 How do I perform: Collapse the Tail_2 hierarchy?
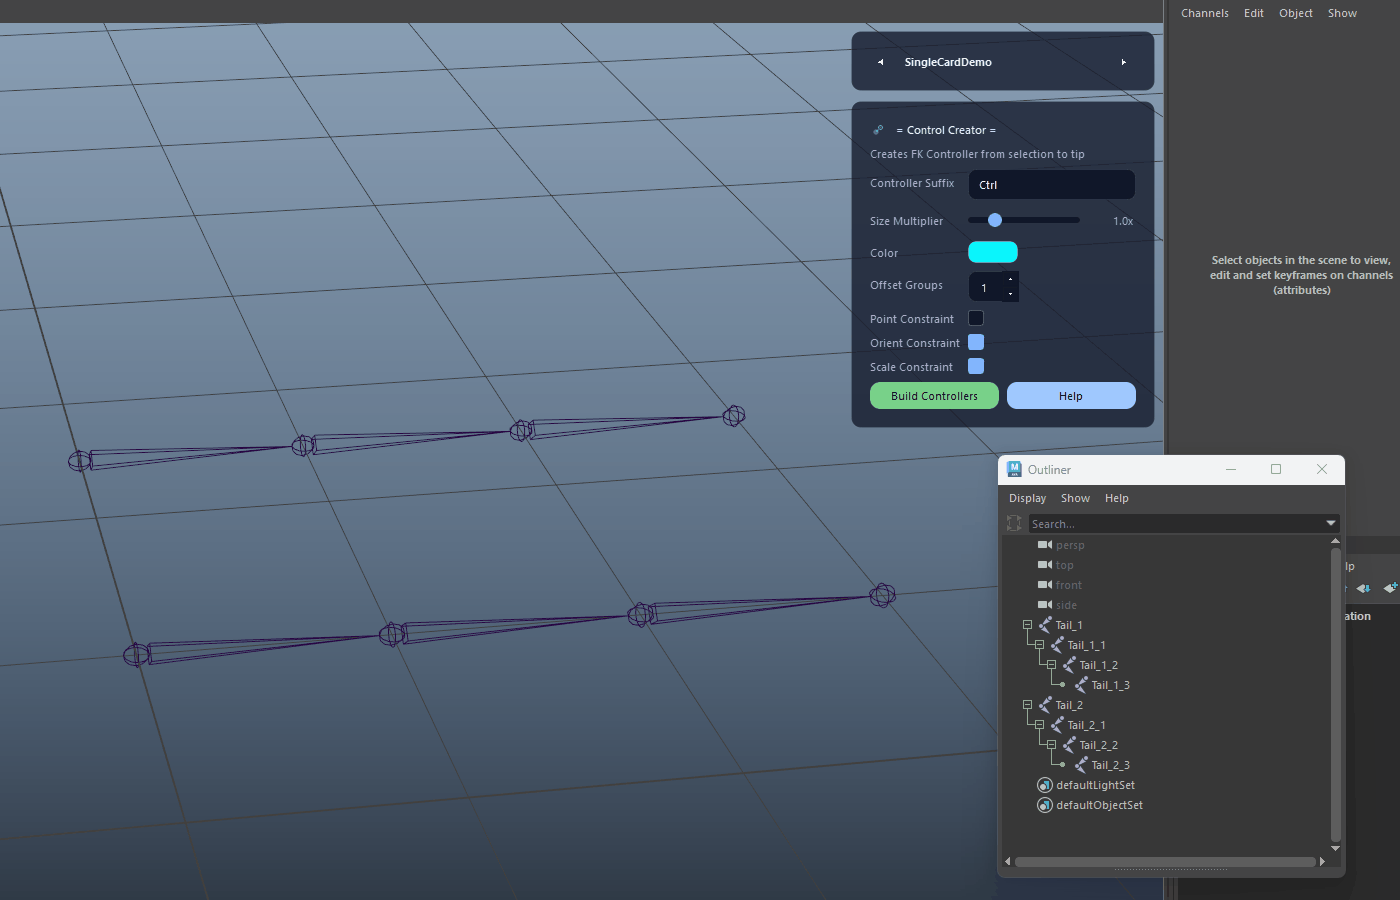1027,705
